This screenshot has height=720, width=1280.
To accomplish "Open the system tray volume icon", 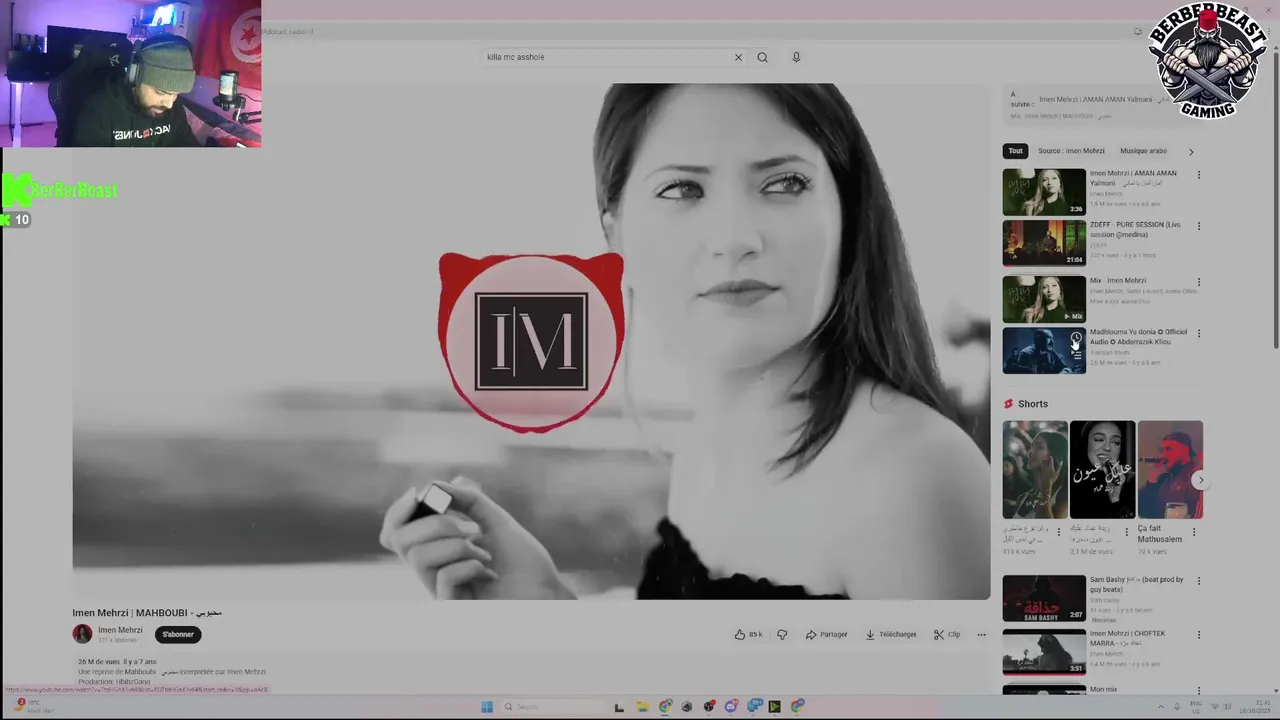I will coord(1229,707).
